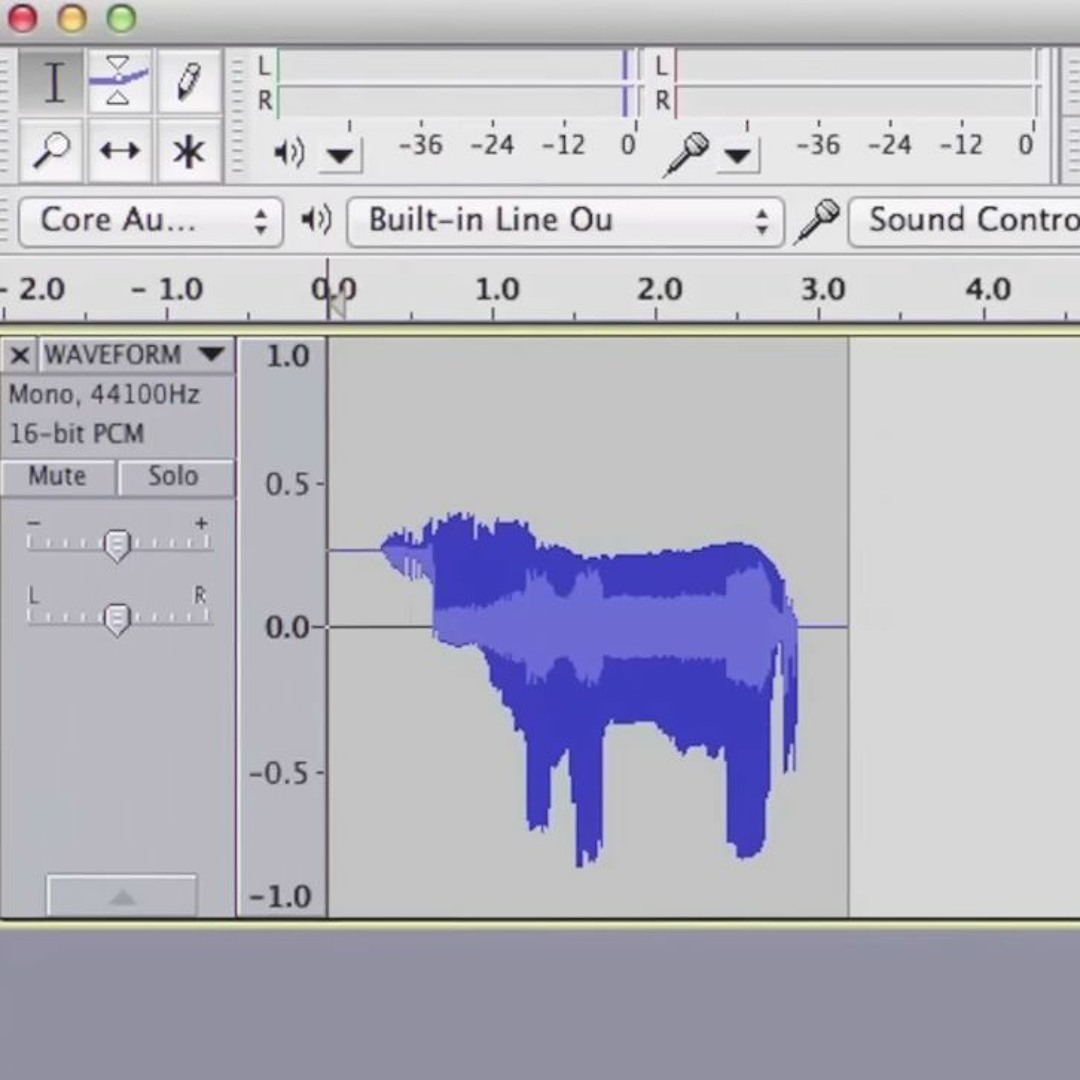
Task: Click the Sound Control option
Action: [965, 219]
